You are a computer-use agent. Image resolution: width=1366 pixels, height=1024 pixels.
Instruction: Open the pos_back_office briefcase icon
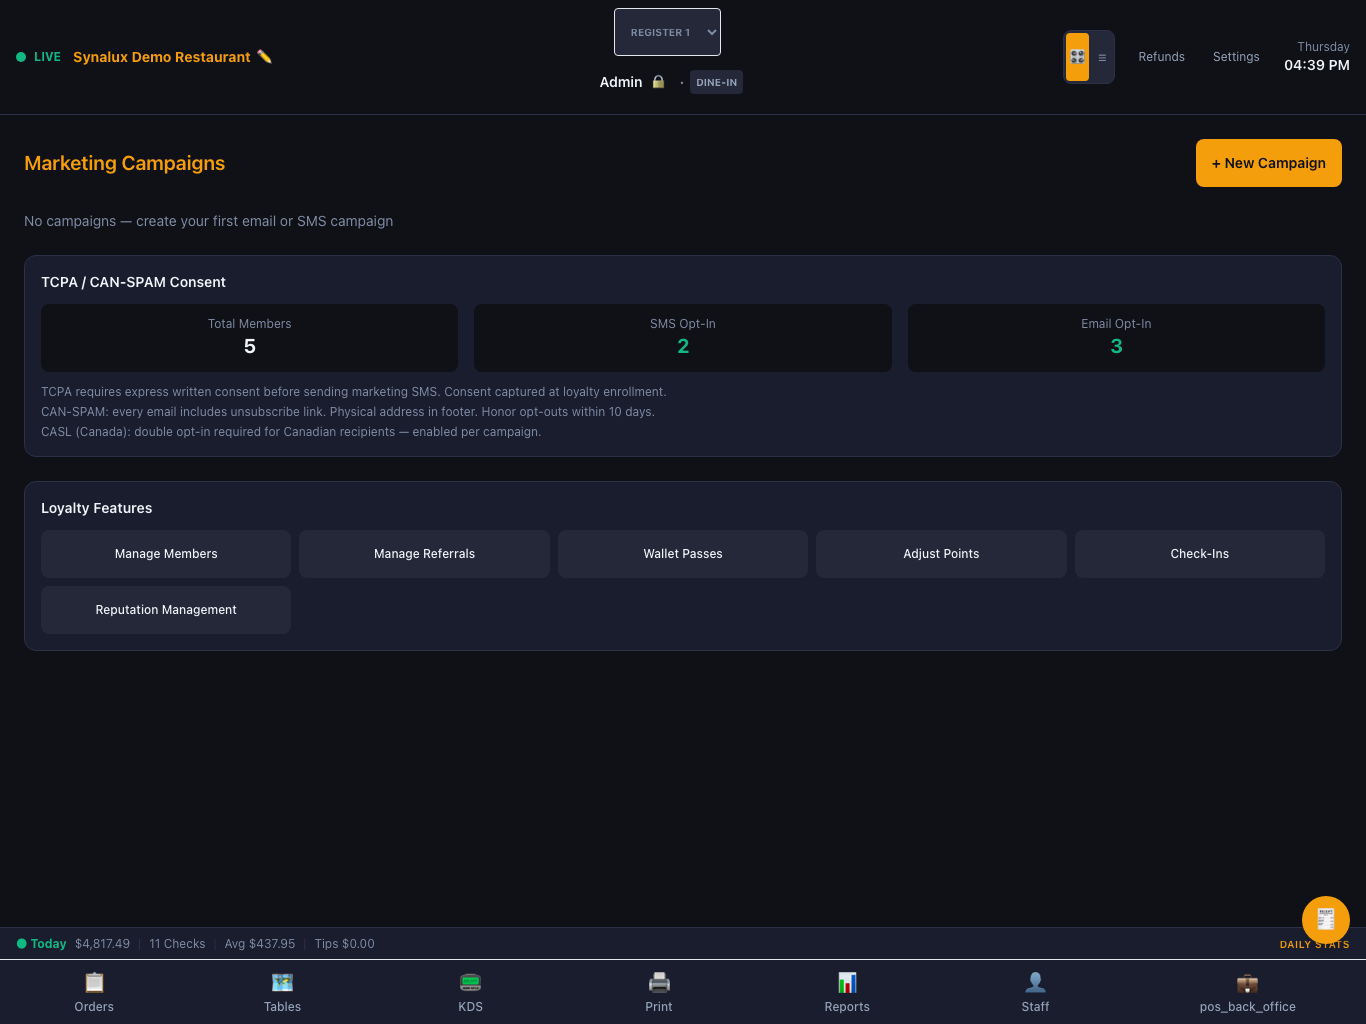(x=1247, y=982)
